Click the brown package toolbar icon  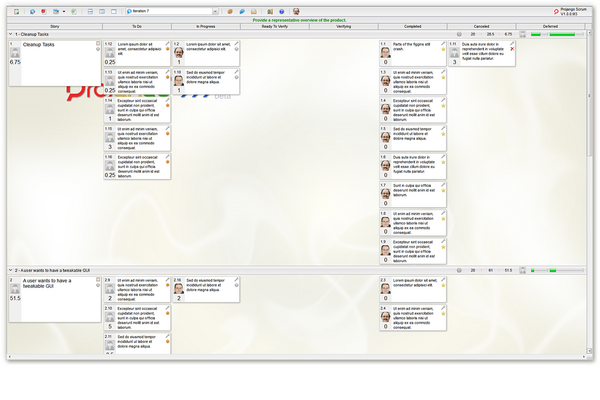click(230, 11)
